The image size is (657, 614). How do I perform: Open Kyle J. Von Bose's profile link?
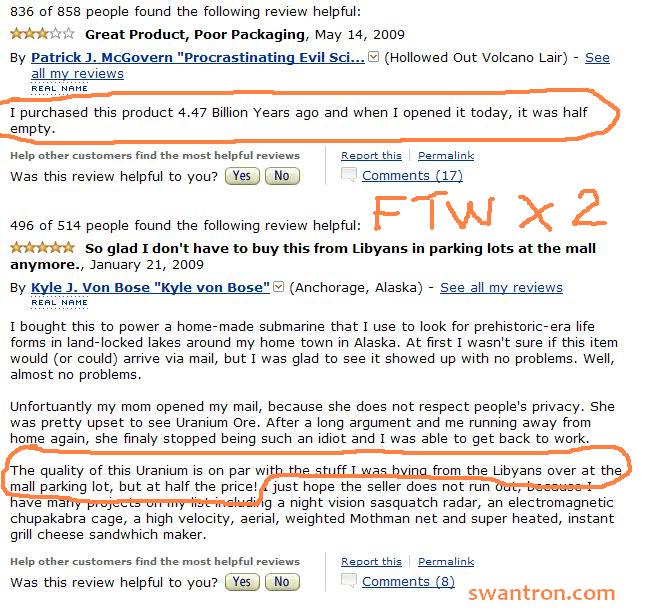pyautogui.click(x=150, y=288)
